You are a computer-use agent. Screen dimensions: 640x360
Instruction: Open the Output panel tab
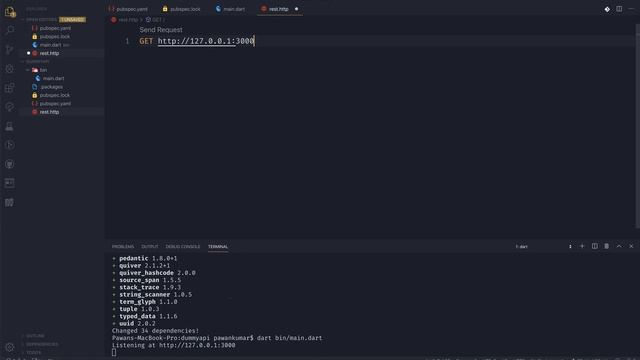(x=149, y=247)
